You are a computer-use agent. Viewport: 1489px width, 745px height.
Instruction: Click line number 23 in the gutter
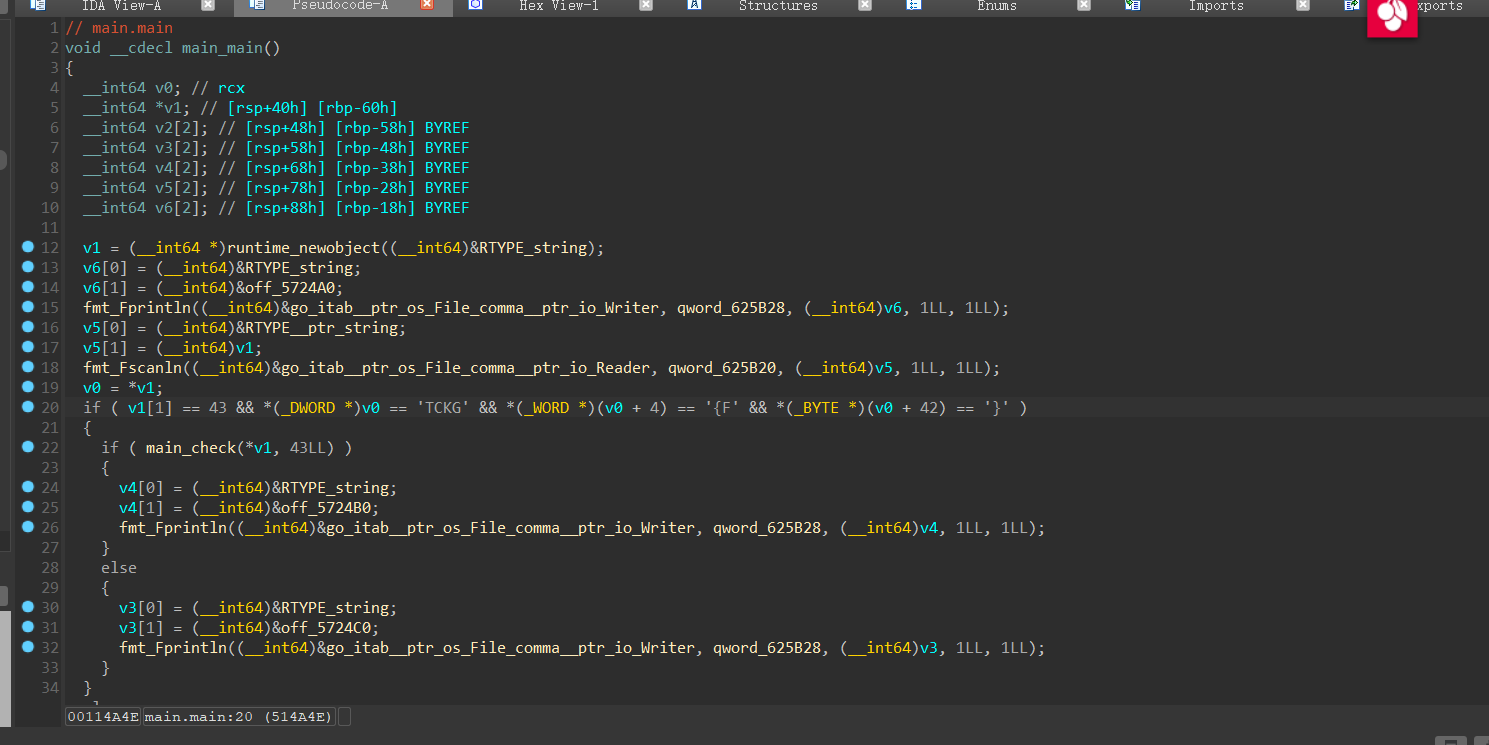50,468
